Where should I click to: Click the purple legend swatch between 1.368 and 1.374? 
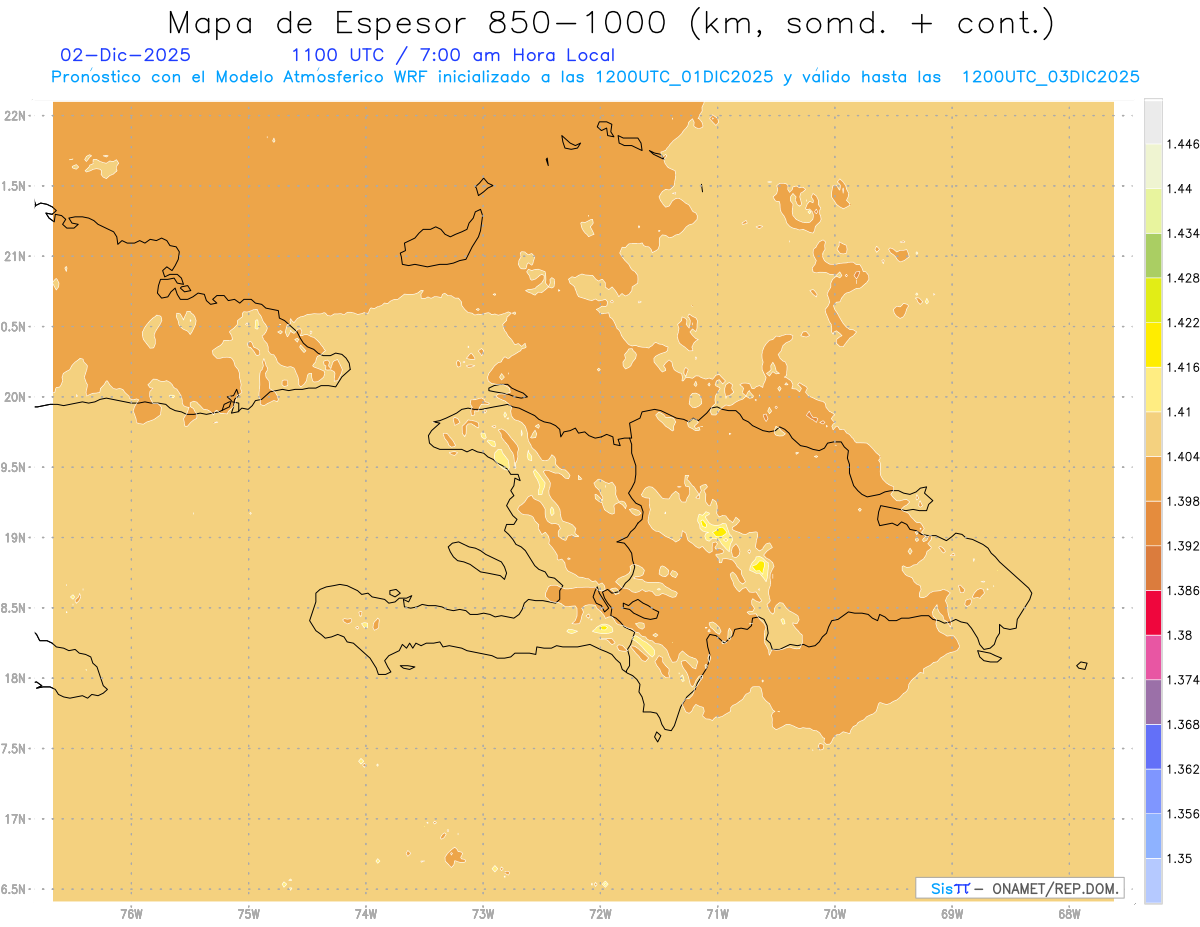1153,702
